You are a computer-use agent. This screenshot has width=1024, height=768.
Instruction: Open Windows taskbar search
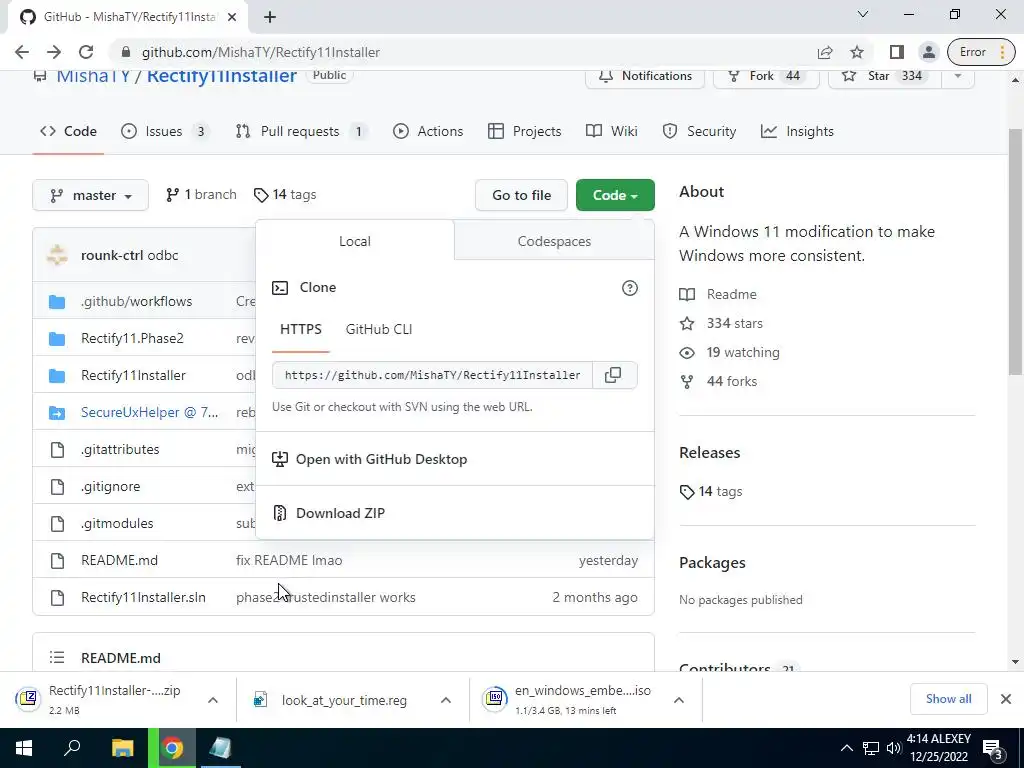click(72, 748)
